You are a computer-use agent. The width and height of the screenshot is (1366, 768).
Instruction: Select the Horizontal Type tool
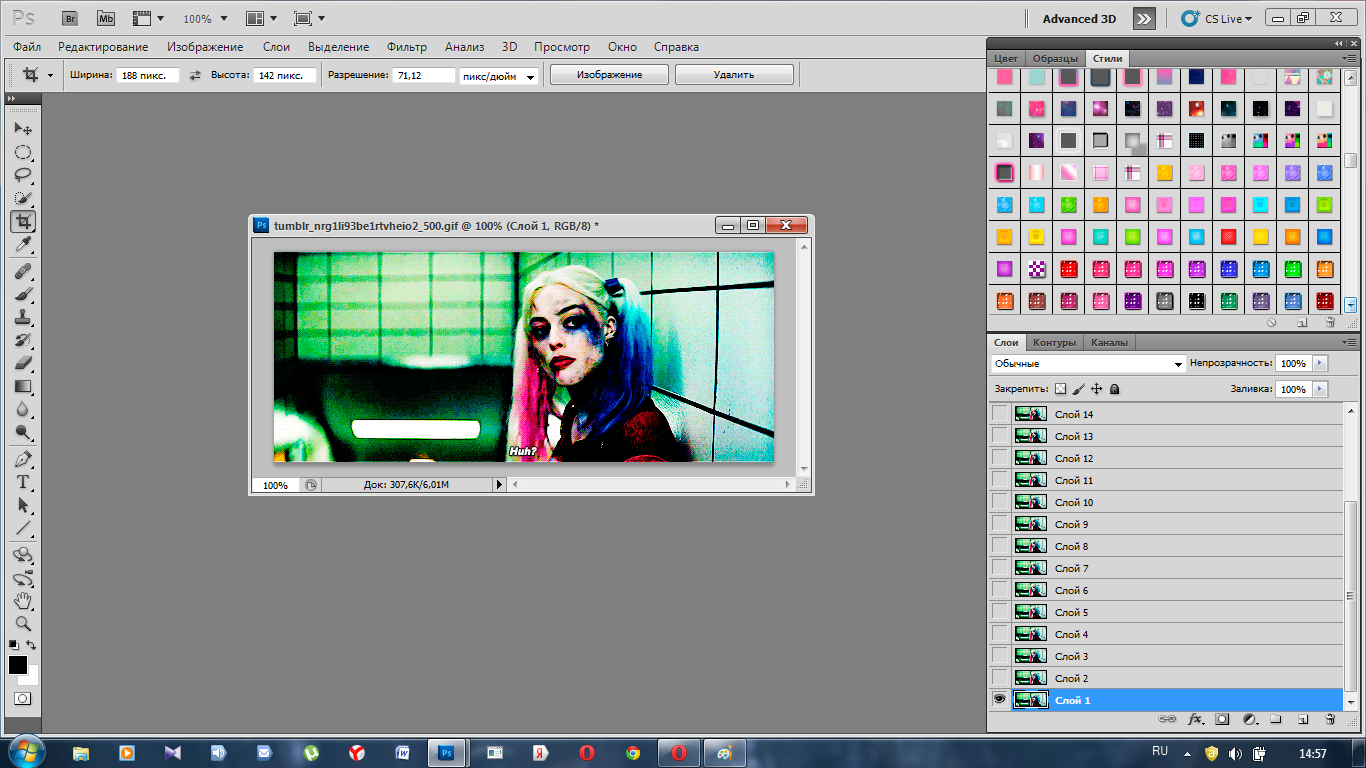[x=23, y=483]
